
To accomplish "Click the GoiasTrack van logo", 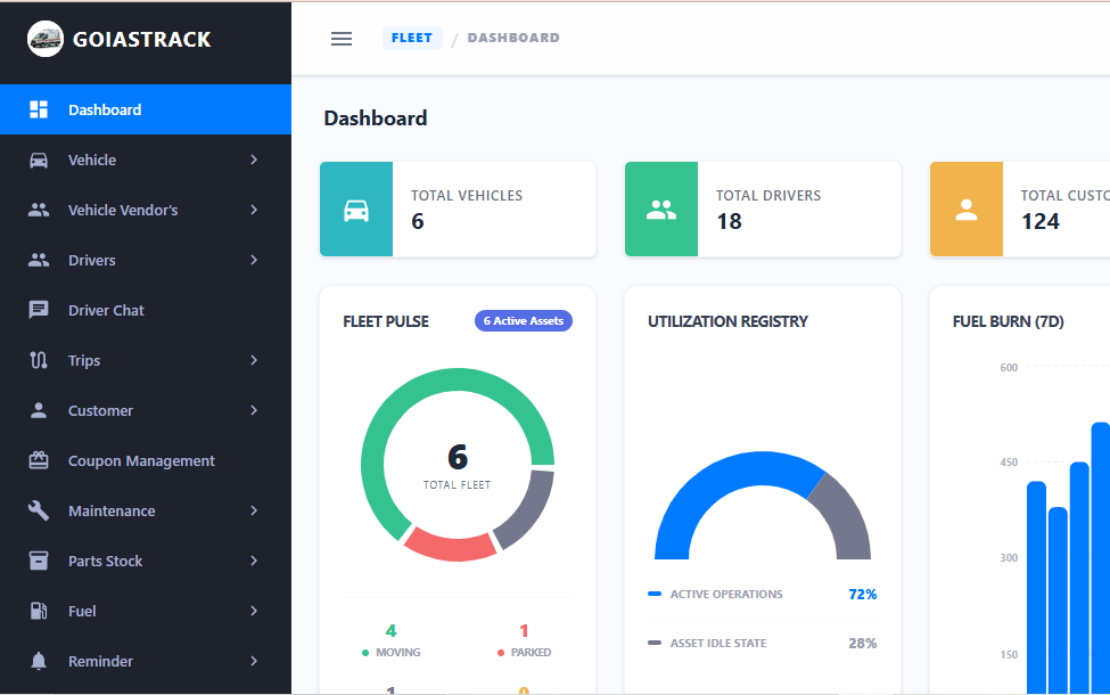I will click(x=45, y=38).
